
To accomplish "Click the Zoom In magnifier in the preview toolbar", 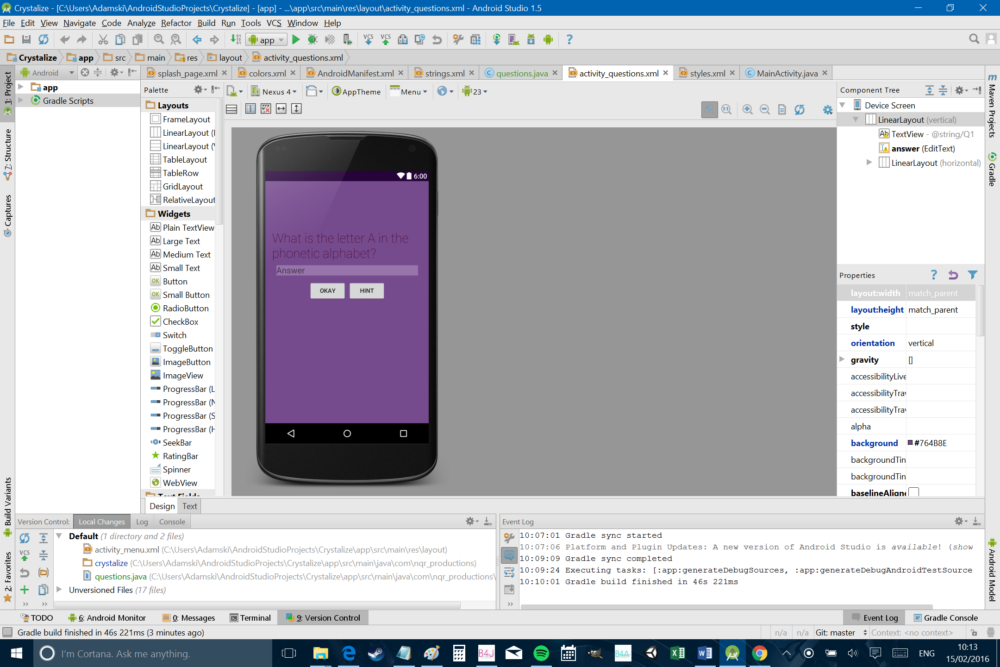I will click(x=747, y=110).
